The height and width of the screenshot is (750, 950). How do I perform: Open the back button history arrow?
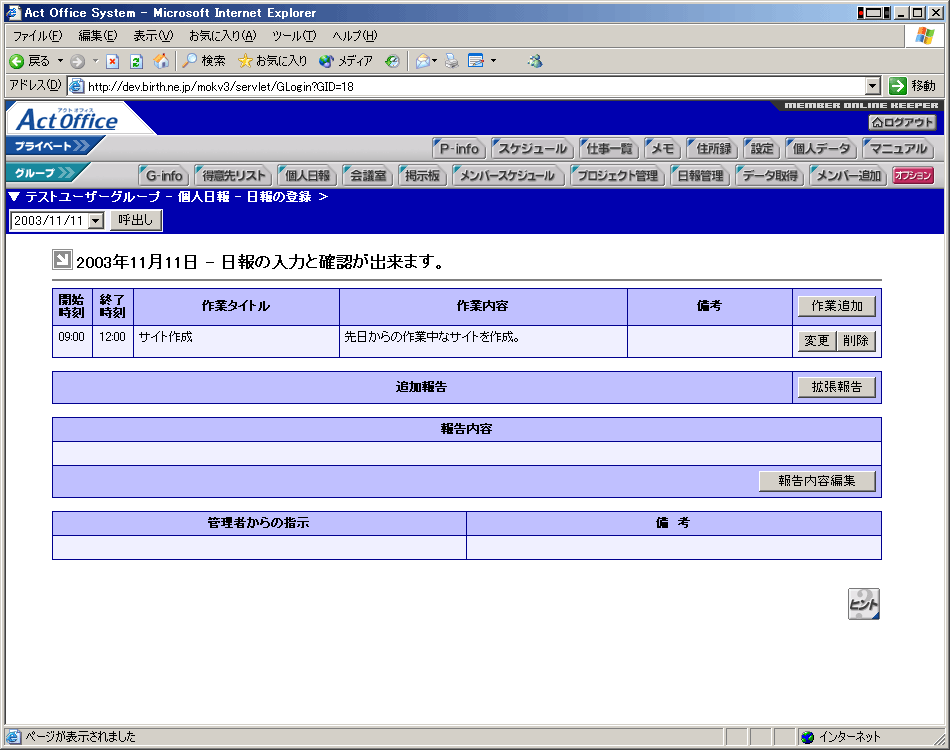(x=60, y=61)
